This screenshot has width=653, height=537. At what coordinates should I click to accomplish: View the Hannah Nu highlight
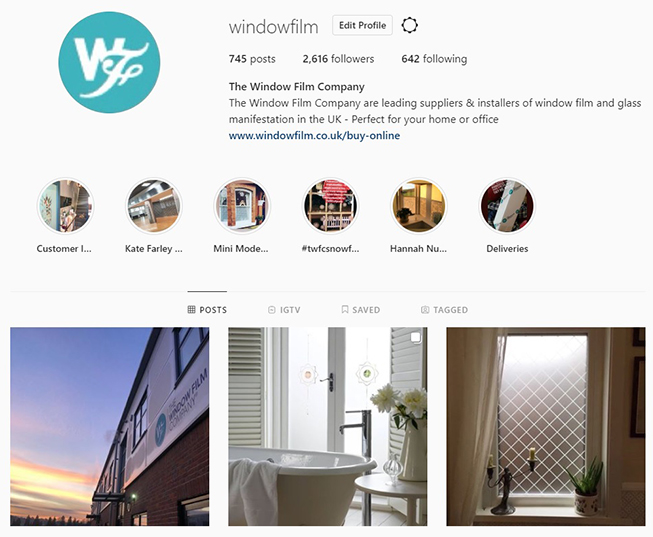click(x=419, y=206)
